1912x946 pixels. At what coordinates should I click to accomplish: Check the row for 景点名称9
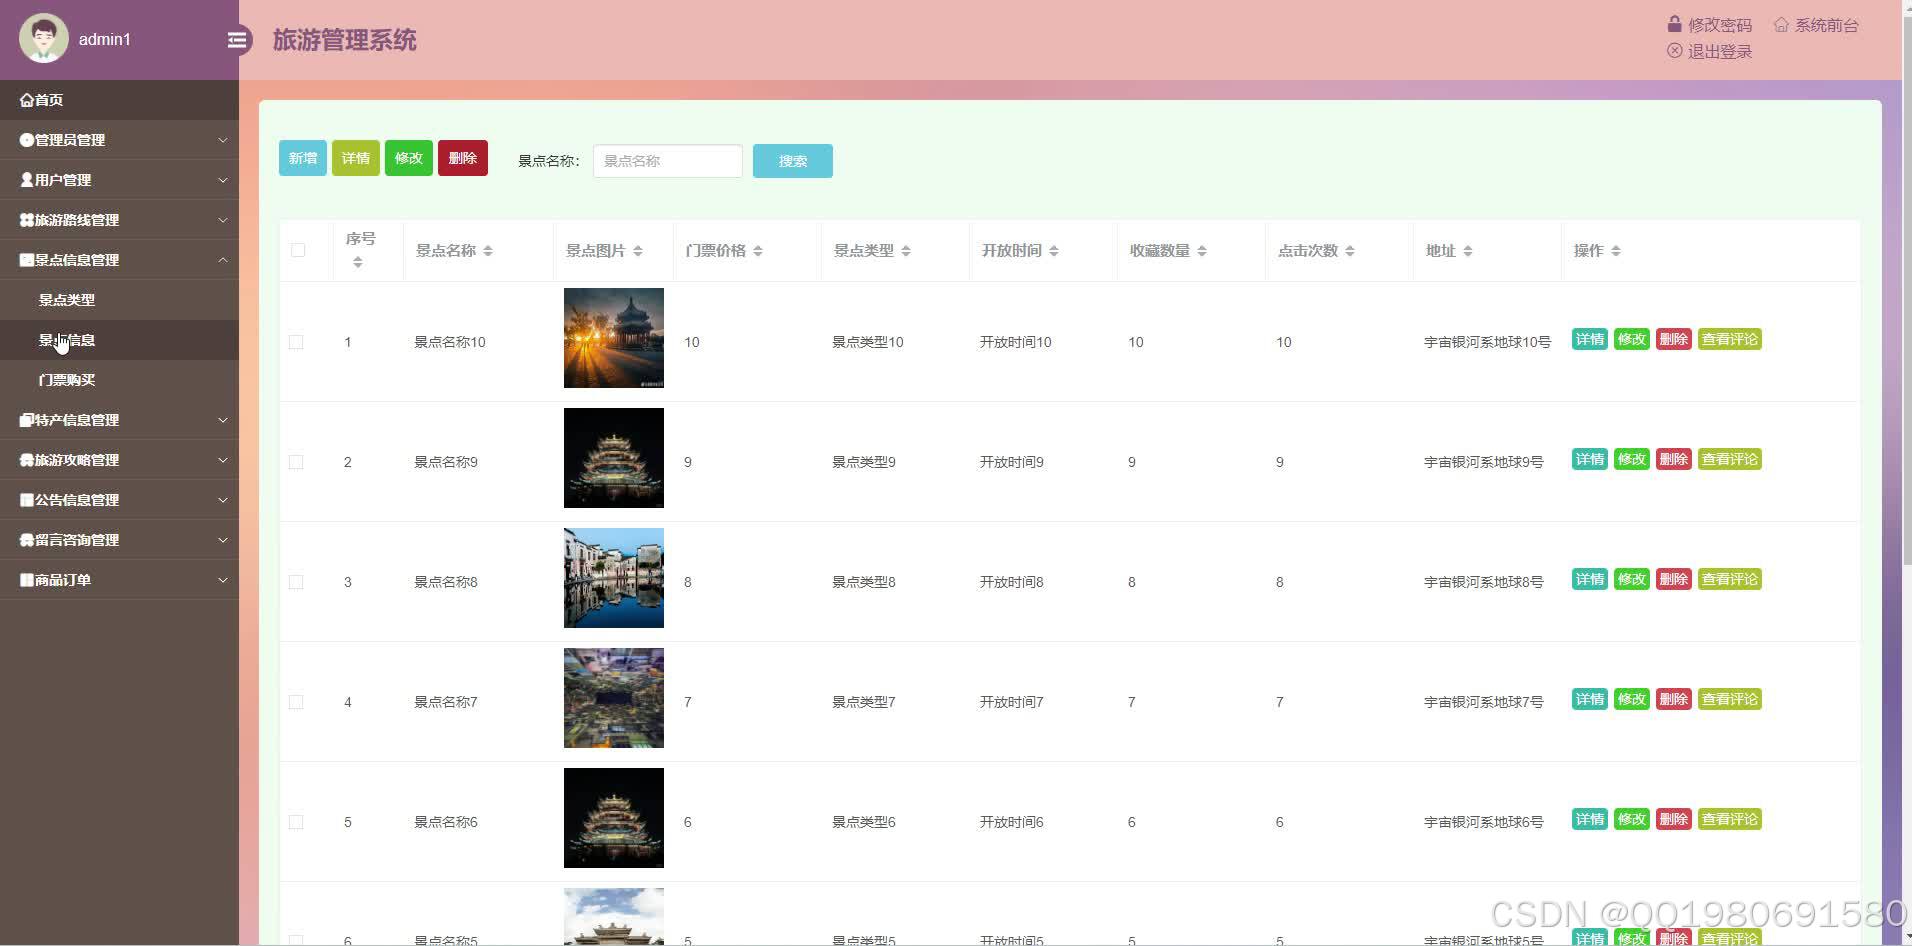pyautogui.click(x=296, y=462)
